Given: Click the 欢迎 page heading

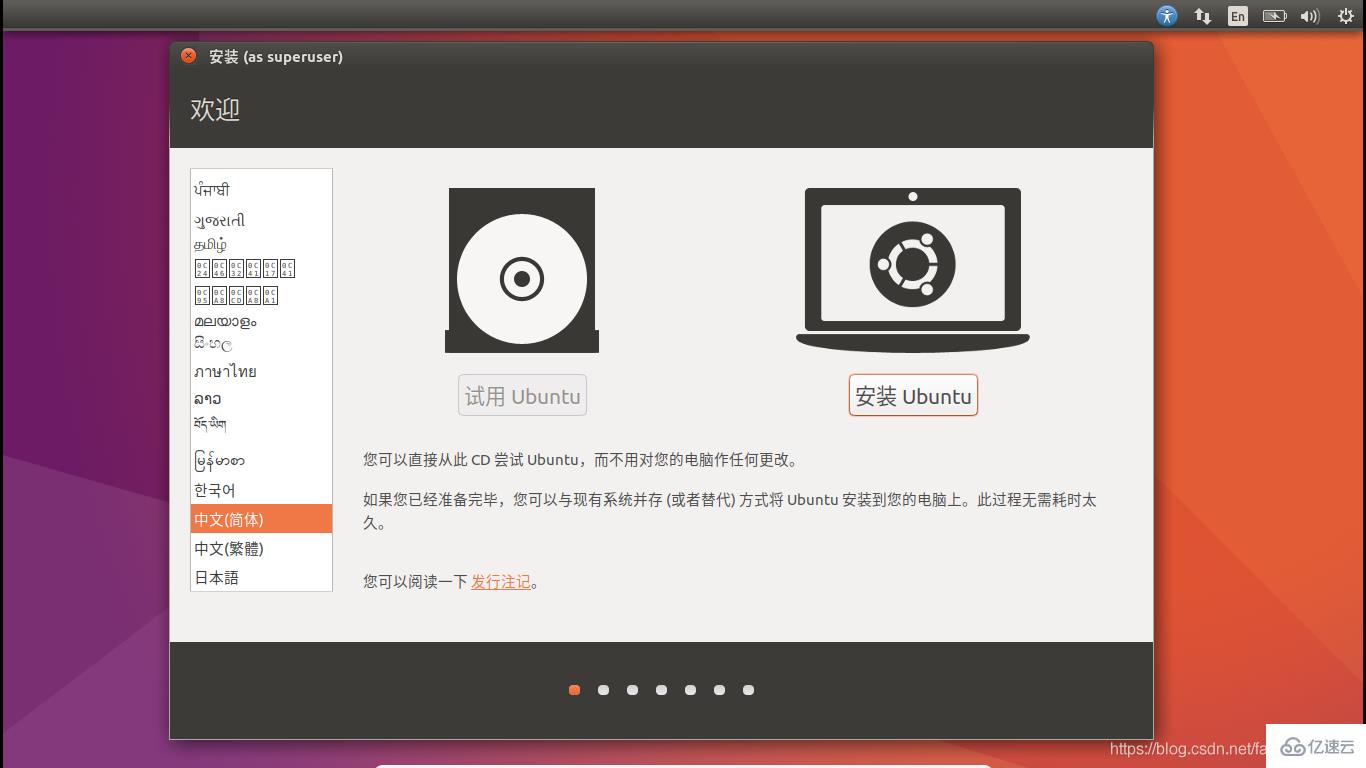Looking at the screenshot, I should (215, 109).
